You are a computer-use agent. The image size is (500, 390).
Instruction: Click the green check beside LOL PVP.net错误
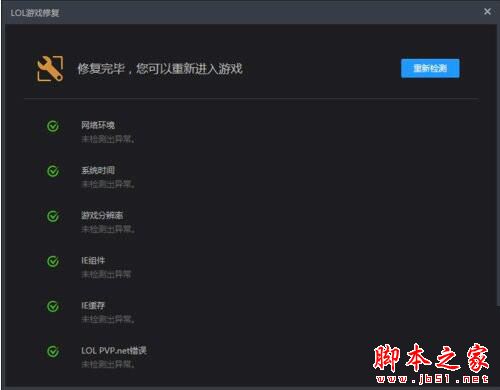tap(53, 351)
